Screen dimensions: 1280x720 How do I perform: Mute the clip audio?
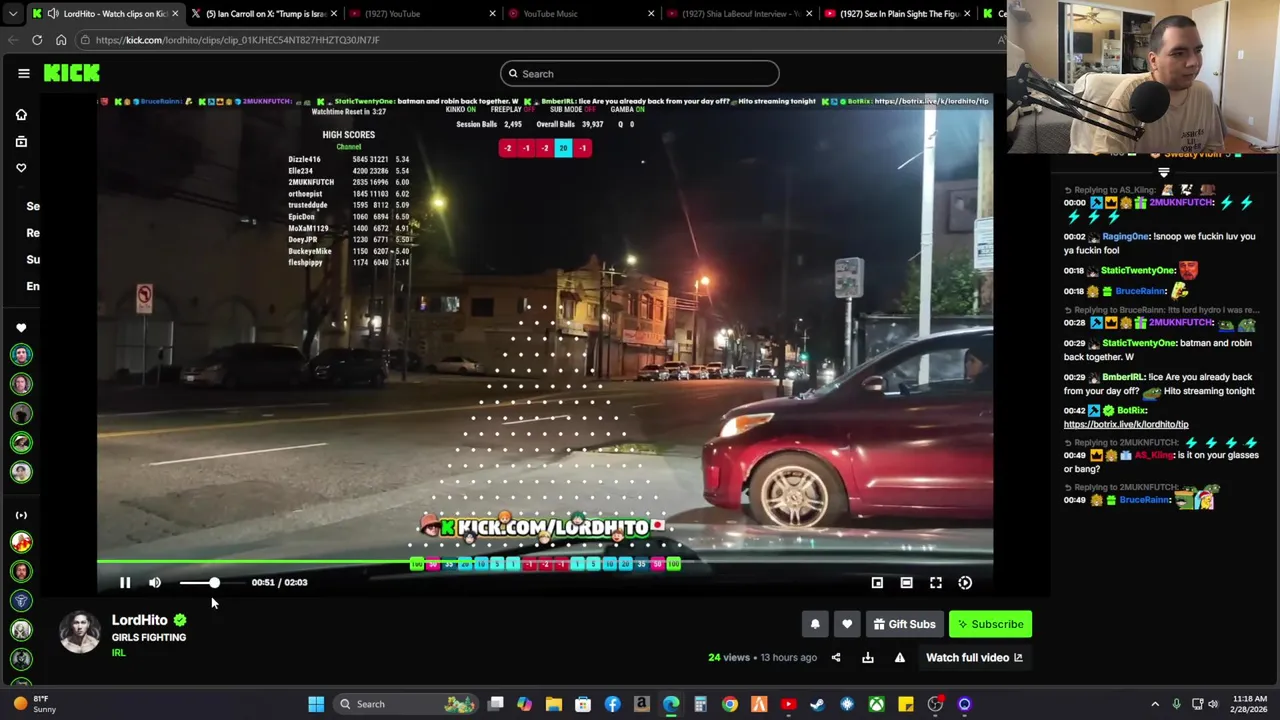point(155,582)
